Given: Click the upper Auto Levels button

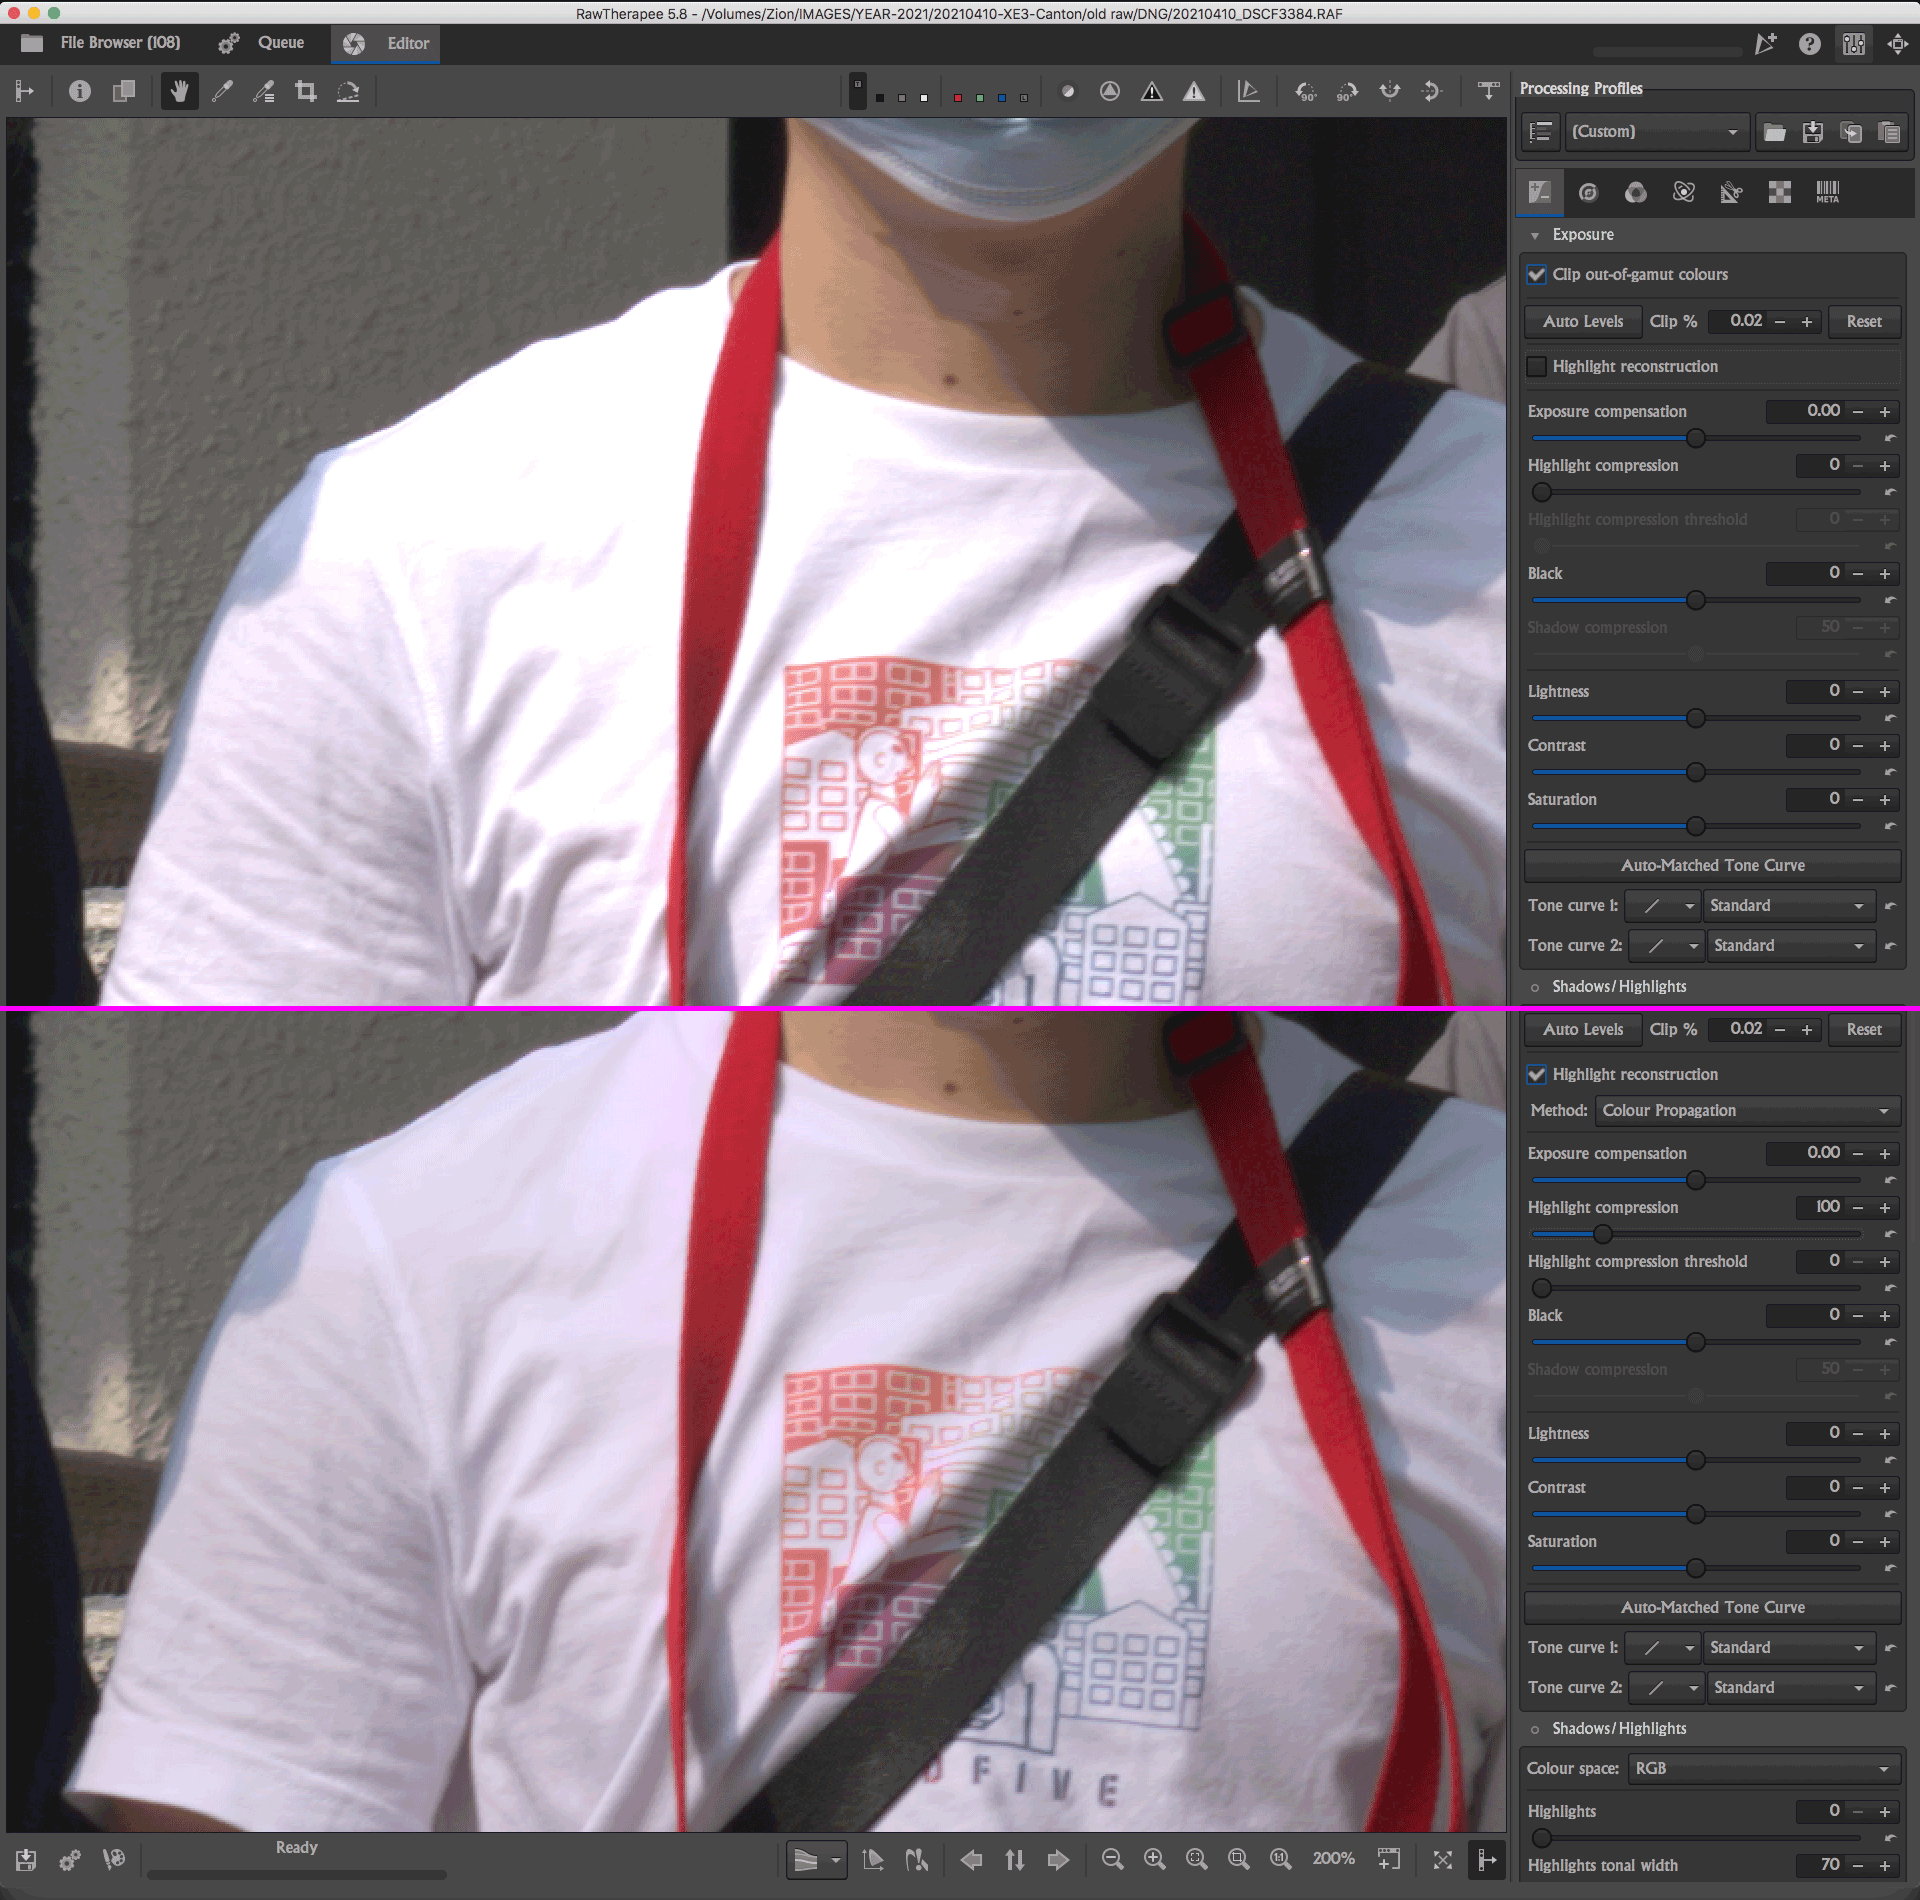Looking at the screenshot, I should (1583, 322).
